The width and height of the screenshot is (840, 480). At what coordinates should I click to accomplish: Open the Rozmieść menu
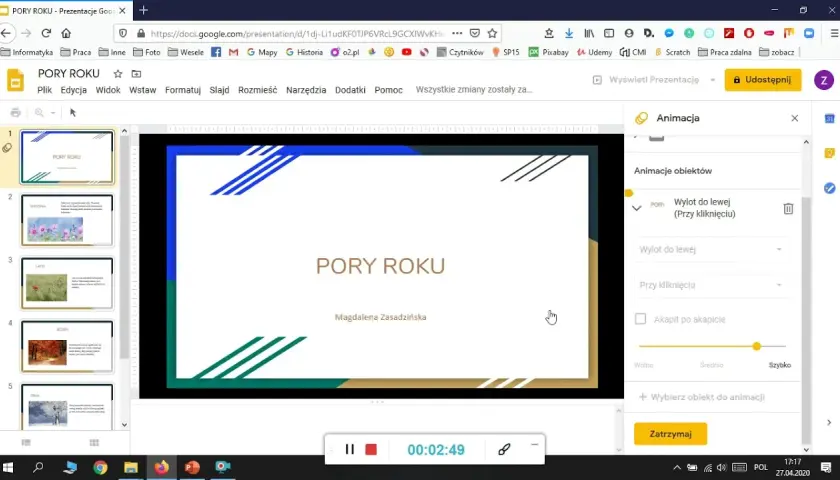pyautogui.click(x=258, y=90)
